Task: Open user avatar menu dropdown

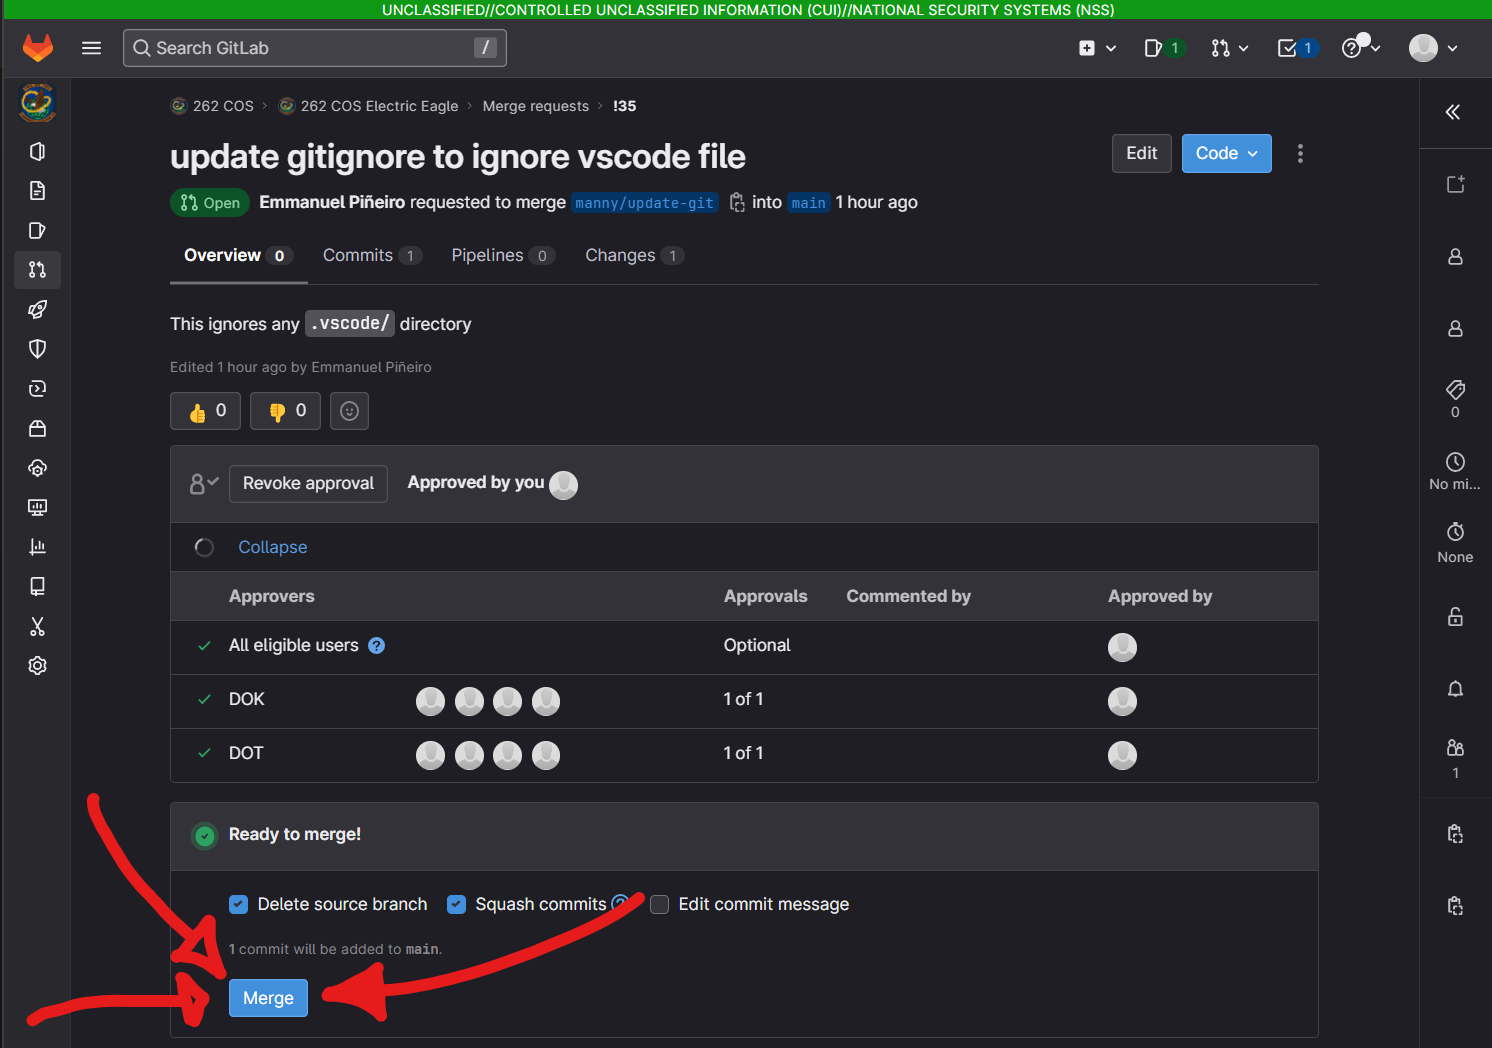Action: [1433, 48]
